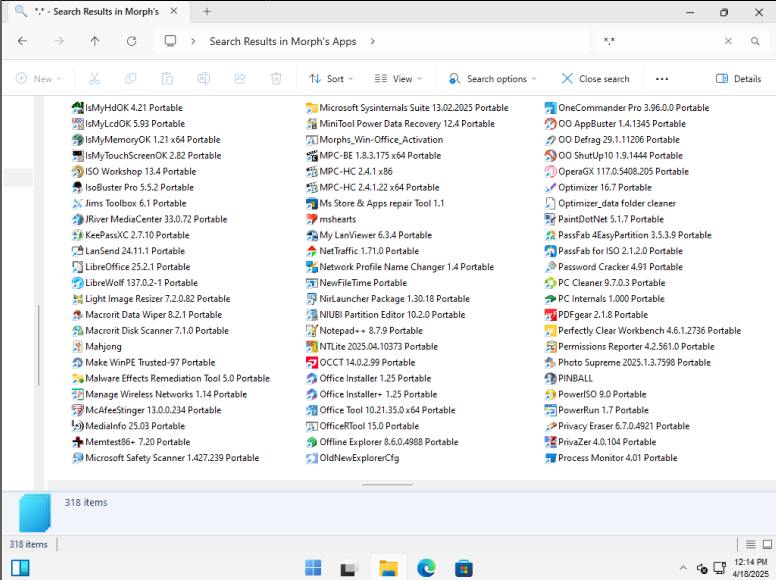Viewport: 776px width, 580px height.
Task: Click the Microsoft Sysinternals Suite folder icon
Action: click(312, 108)
